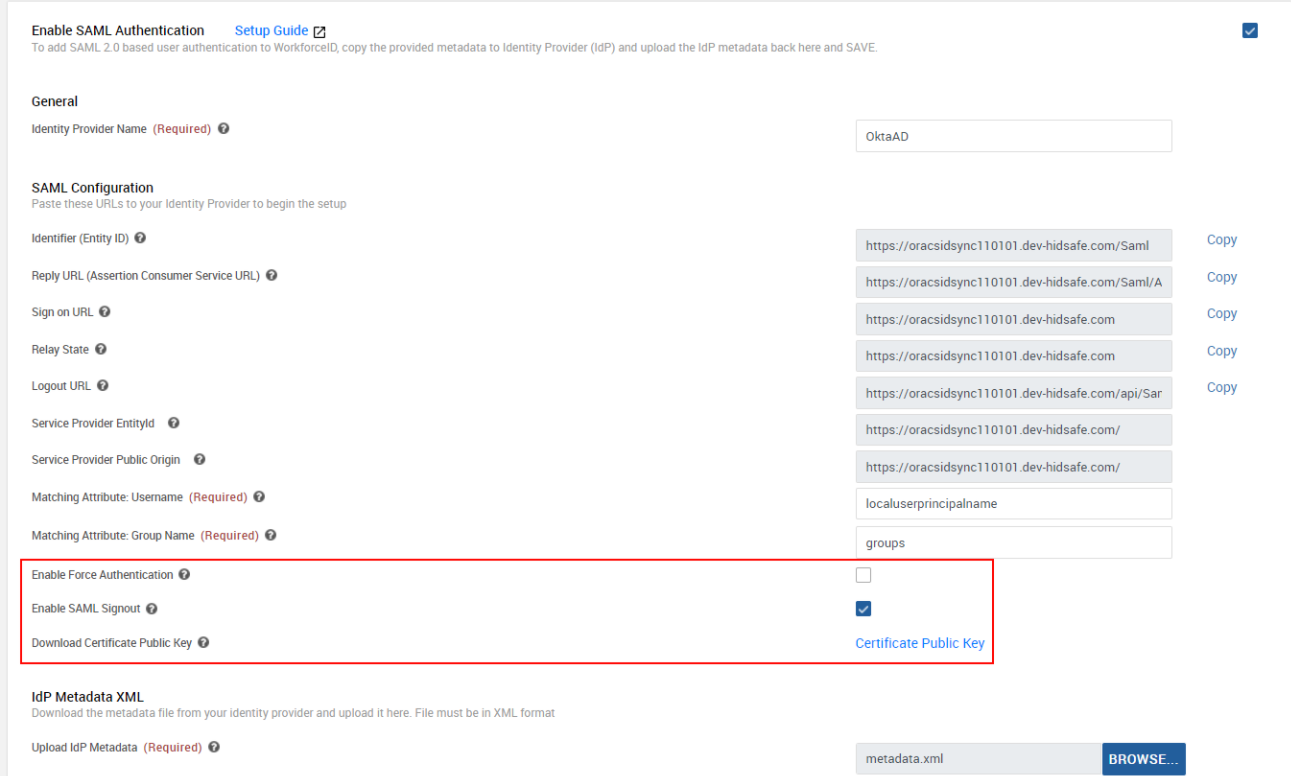Click help icon beside Sign on URL
Image resolution: width=1291 pixels, height=776 pixels.
105,312
